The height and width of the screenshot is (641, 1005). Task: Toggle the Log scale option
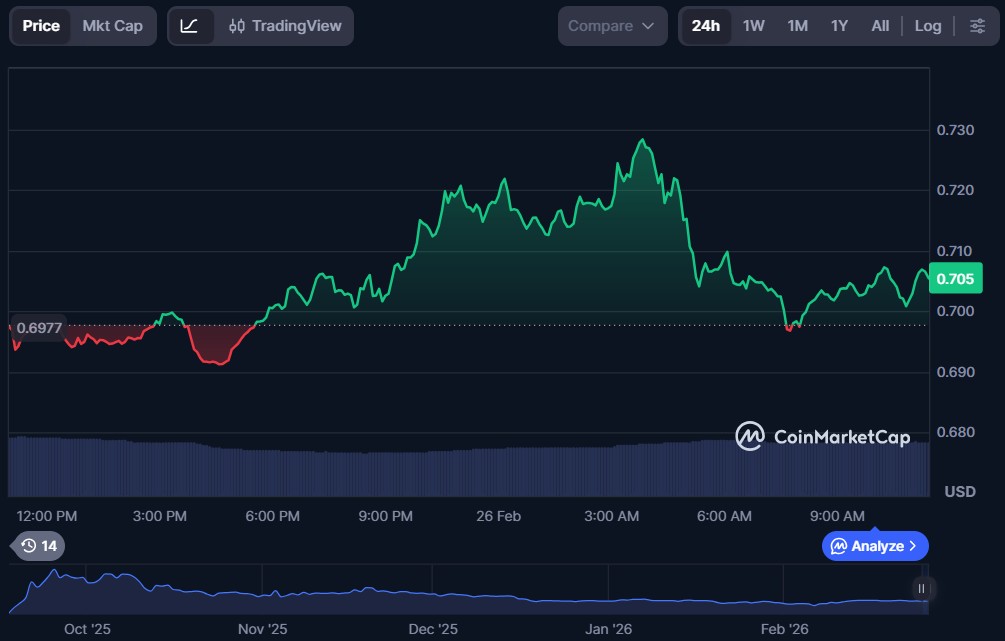tap(927, 26)
